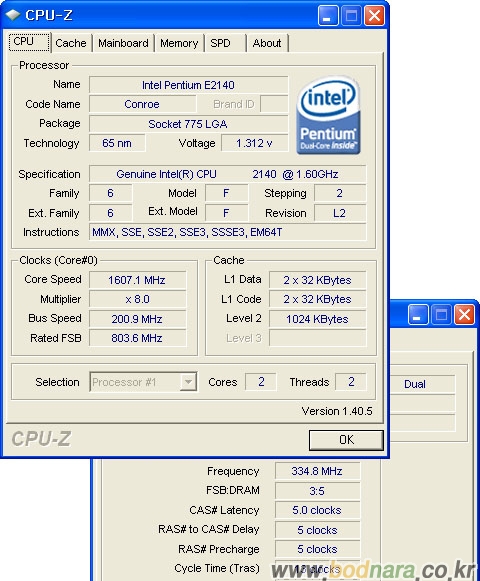Click the 65 nm technology value
The width and height of the screenshot is (480, 581).
[x=117, y=143]
